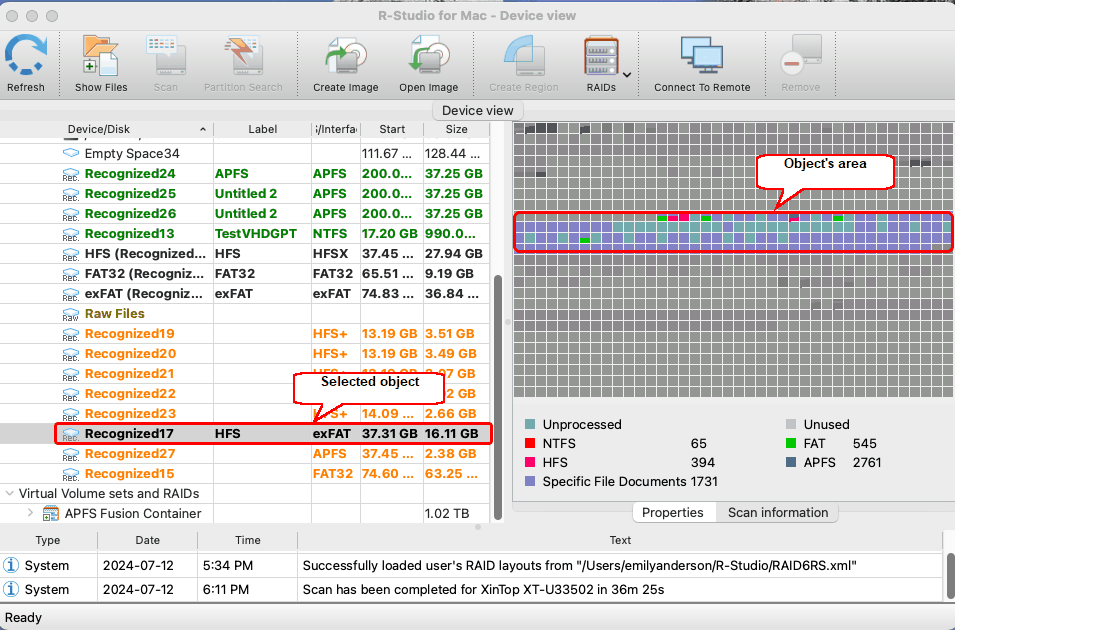This screenshot has height=630, width=1116.
Task: Select the 5:34 PM RAID layouts log entry
Action: (x=471, y=566)
